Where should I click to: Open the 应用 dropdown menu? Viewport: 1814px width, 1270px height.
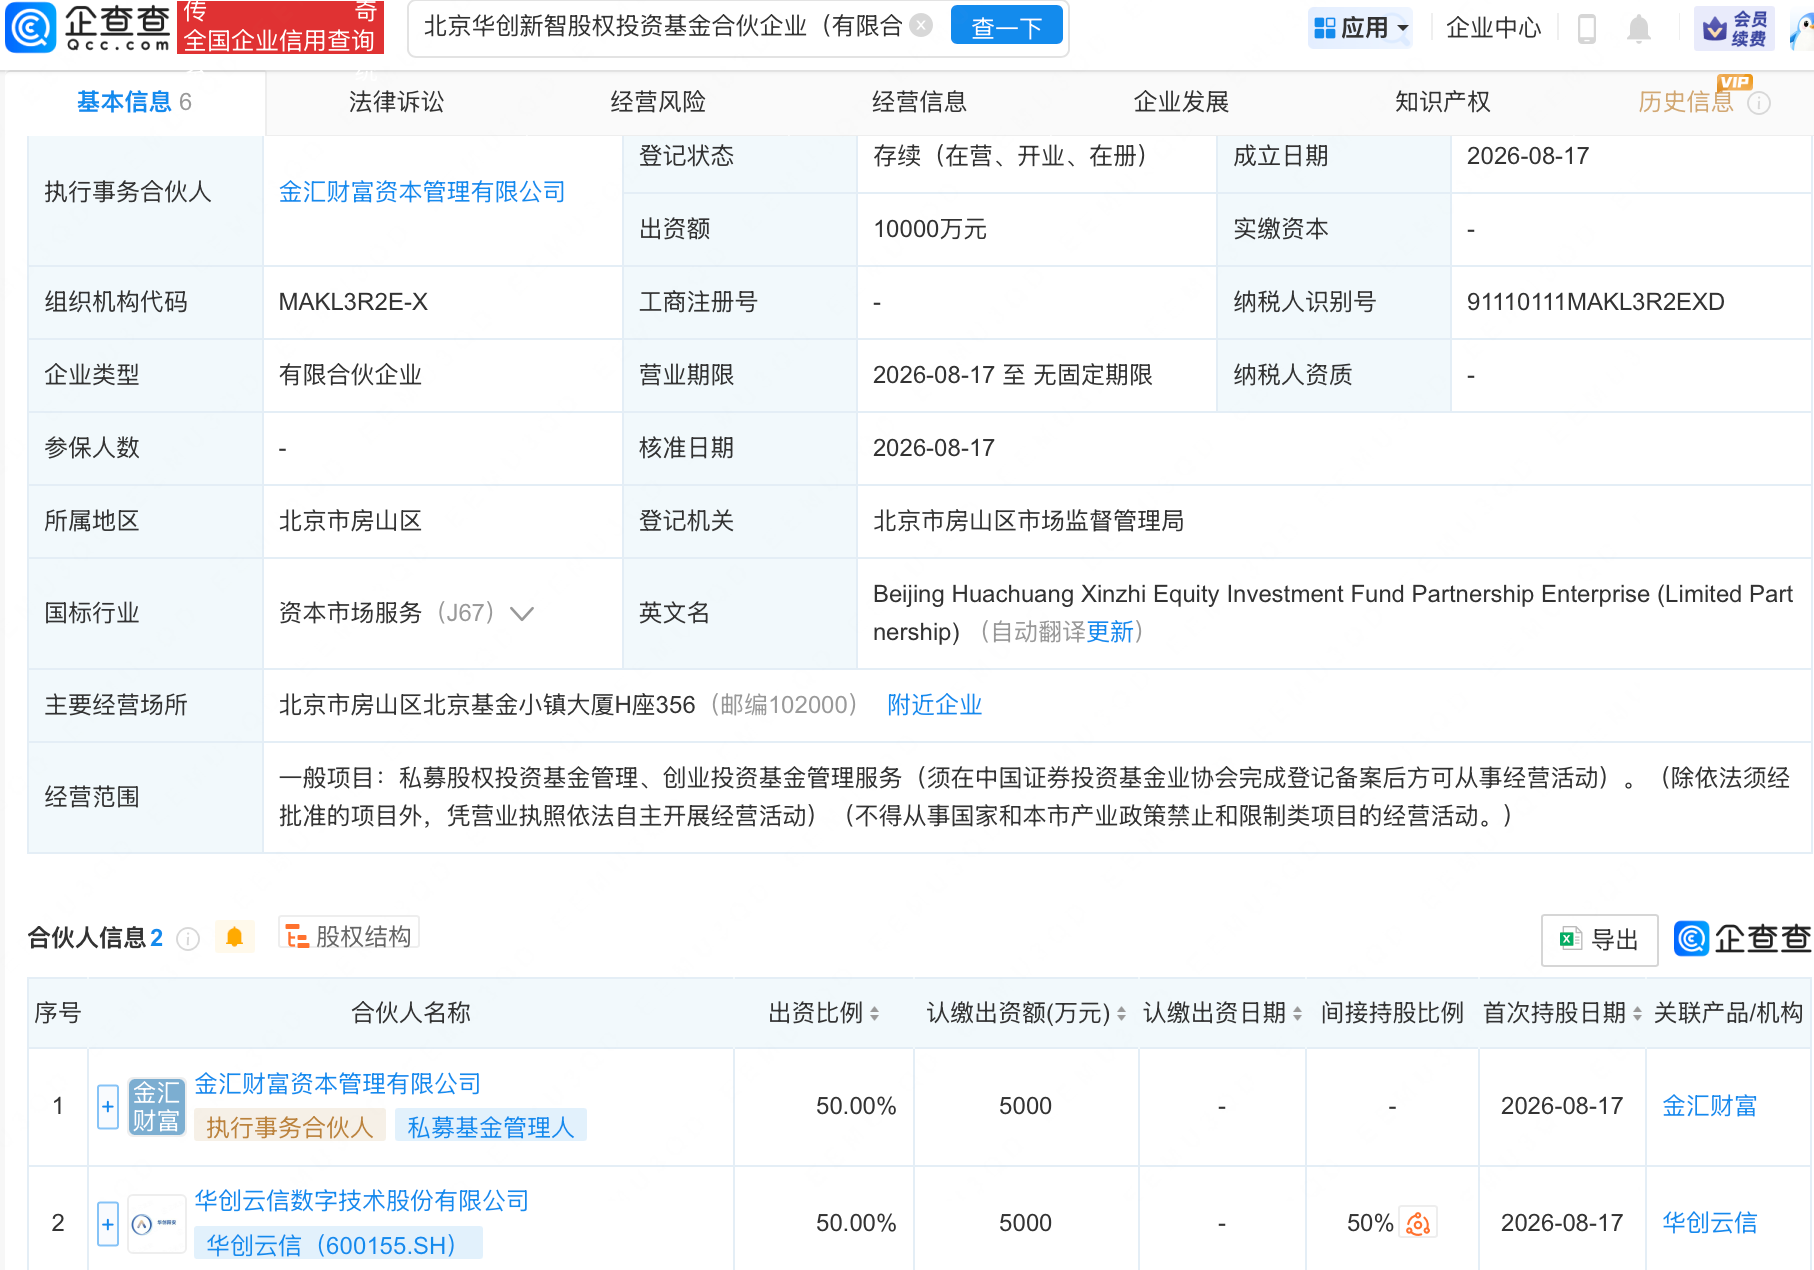[1361, 28]
